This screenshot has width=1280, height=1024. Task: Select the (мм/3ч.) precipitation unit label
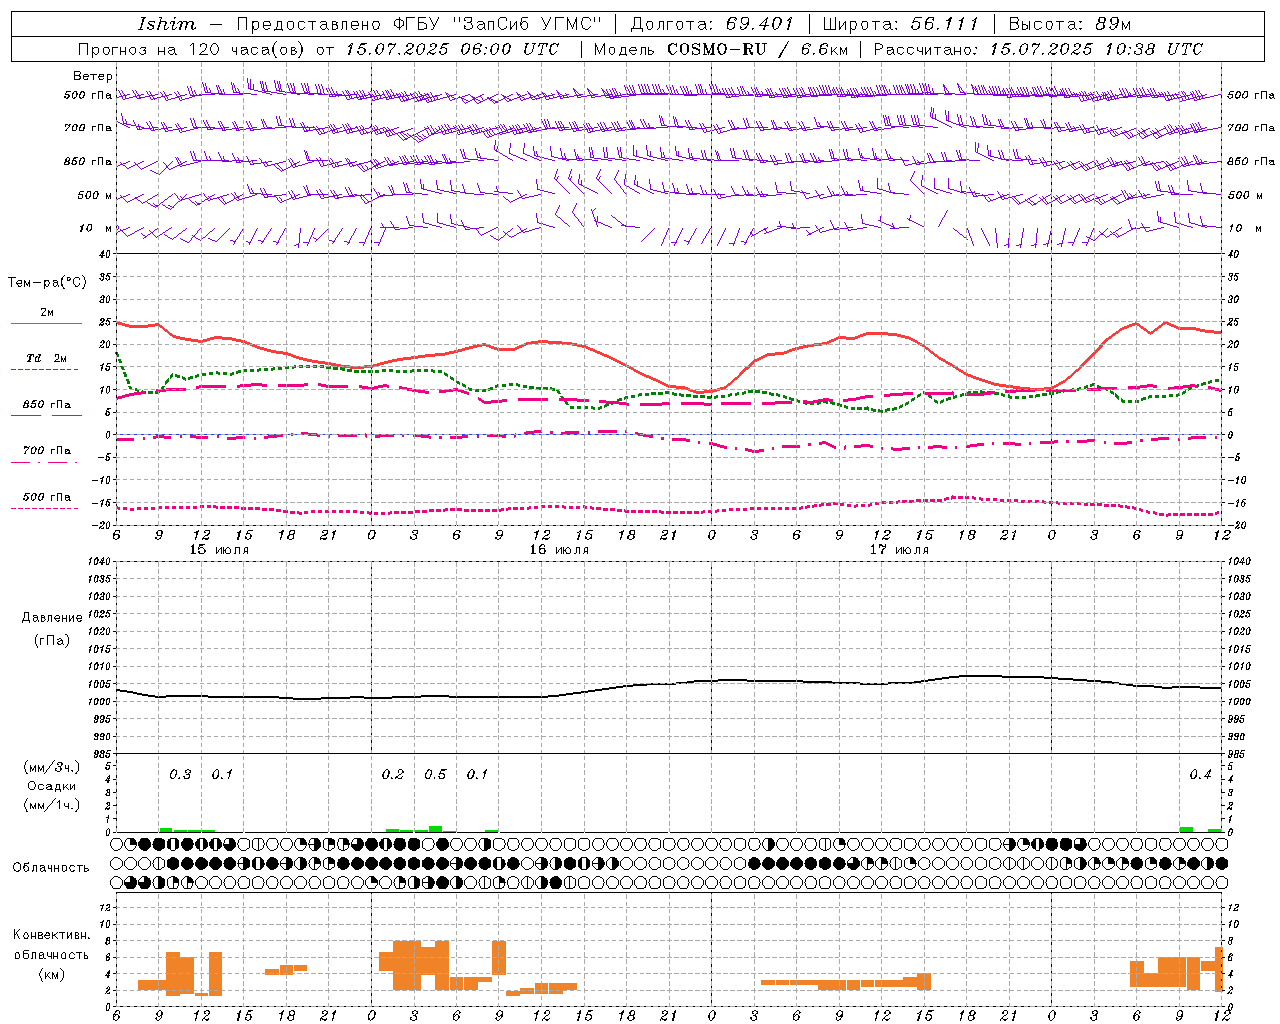click(x=52, y=767)
